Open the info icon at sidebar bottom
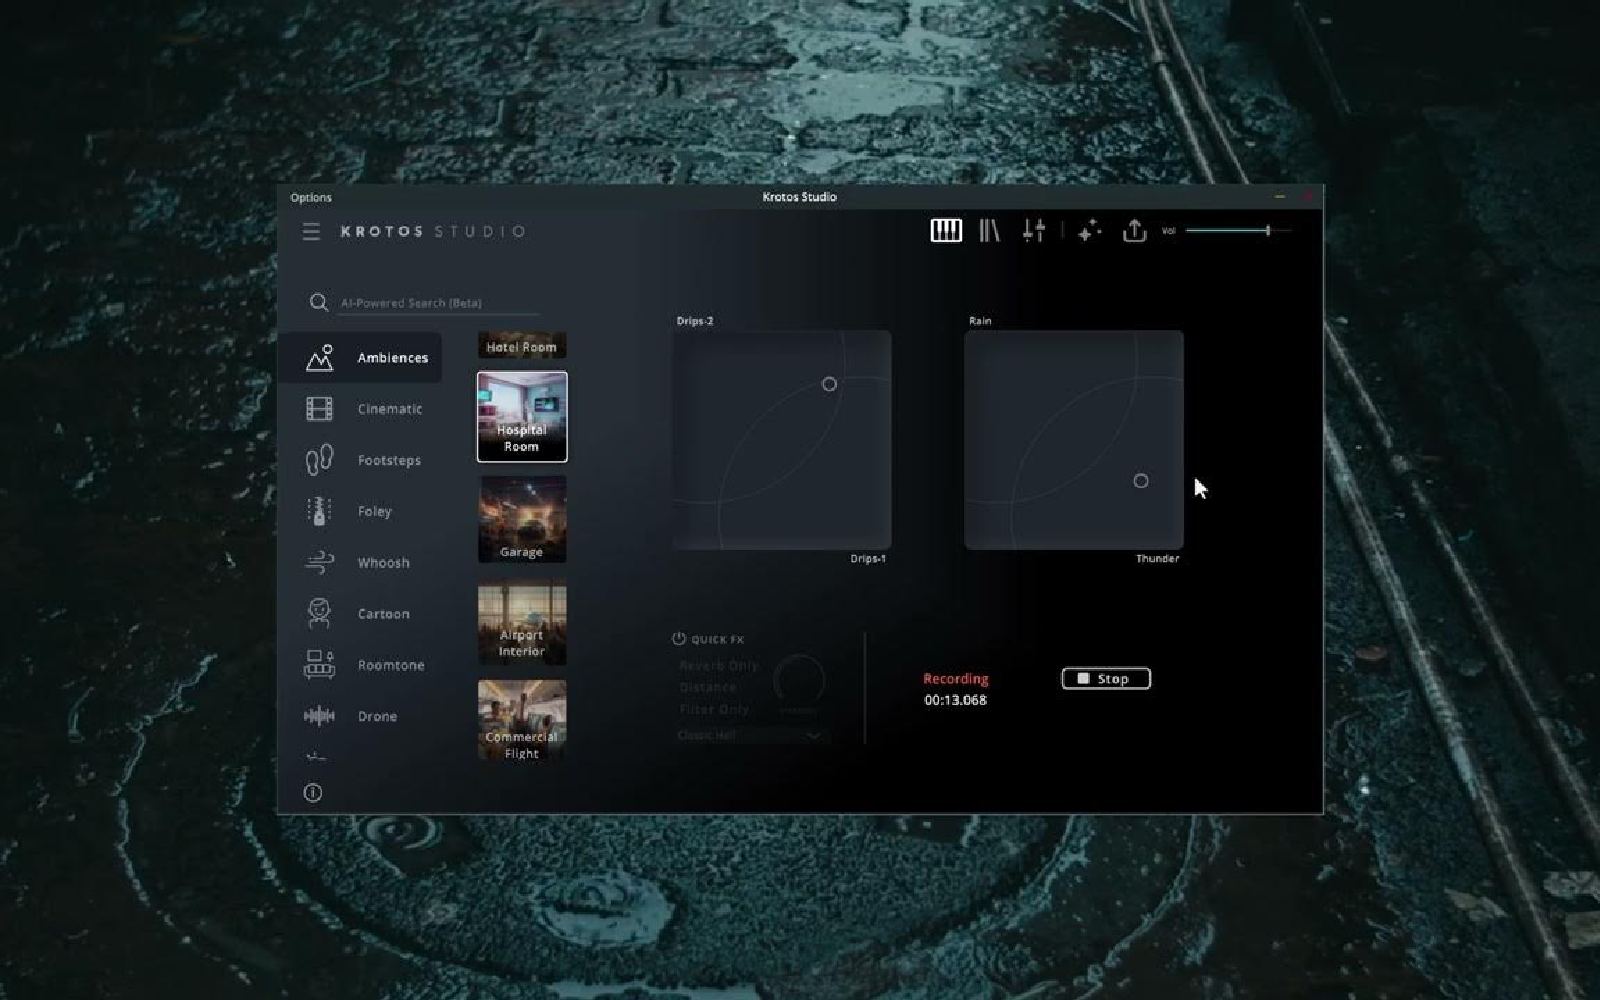1600x1000 pixels. (x=313, y=793)
